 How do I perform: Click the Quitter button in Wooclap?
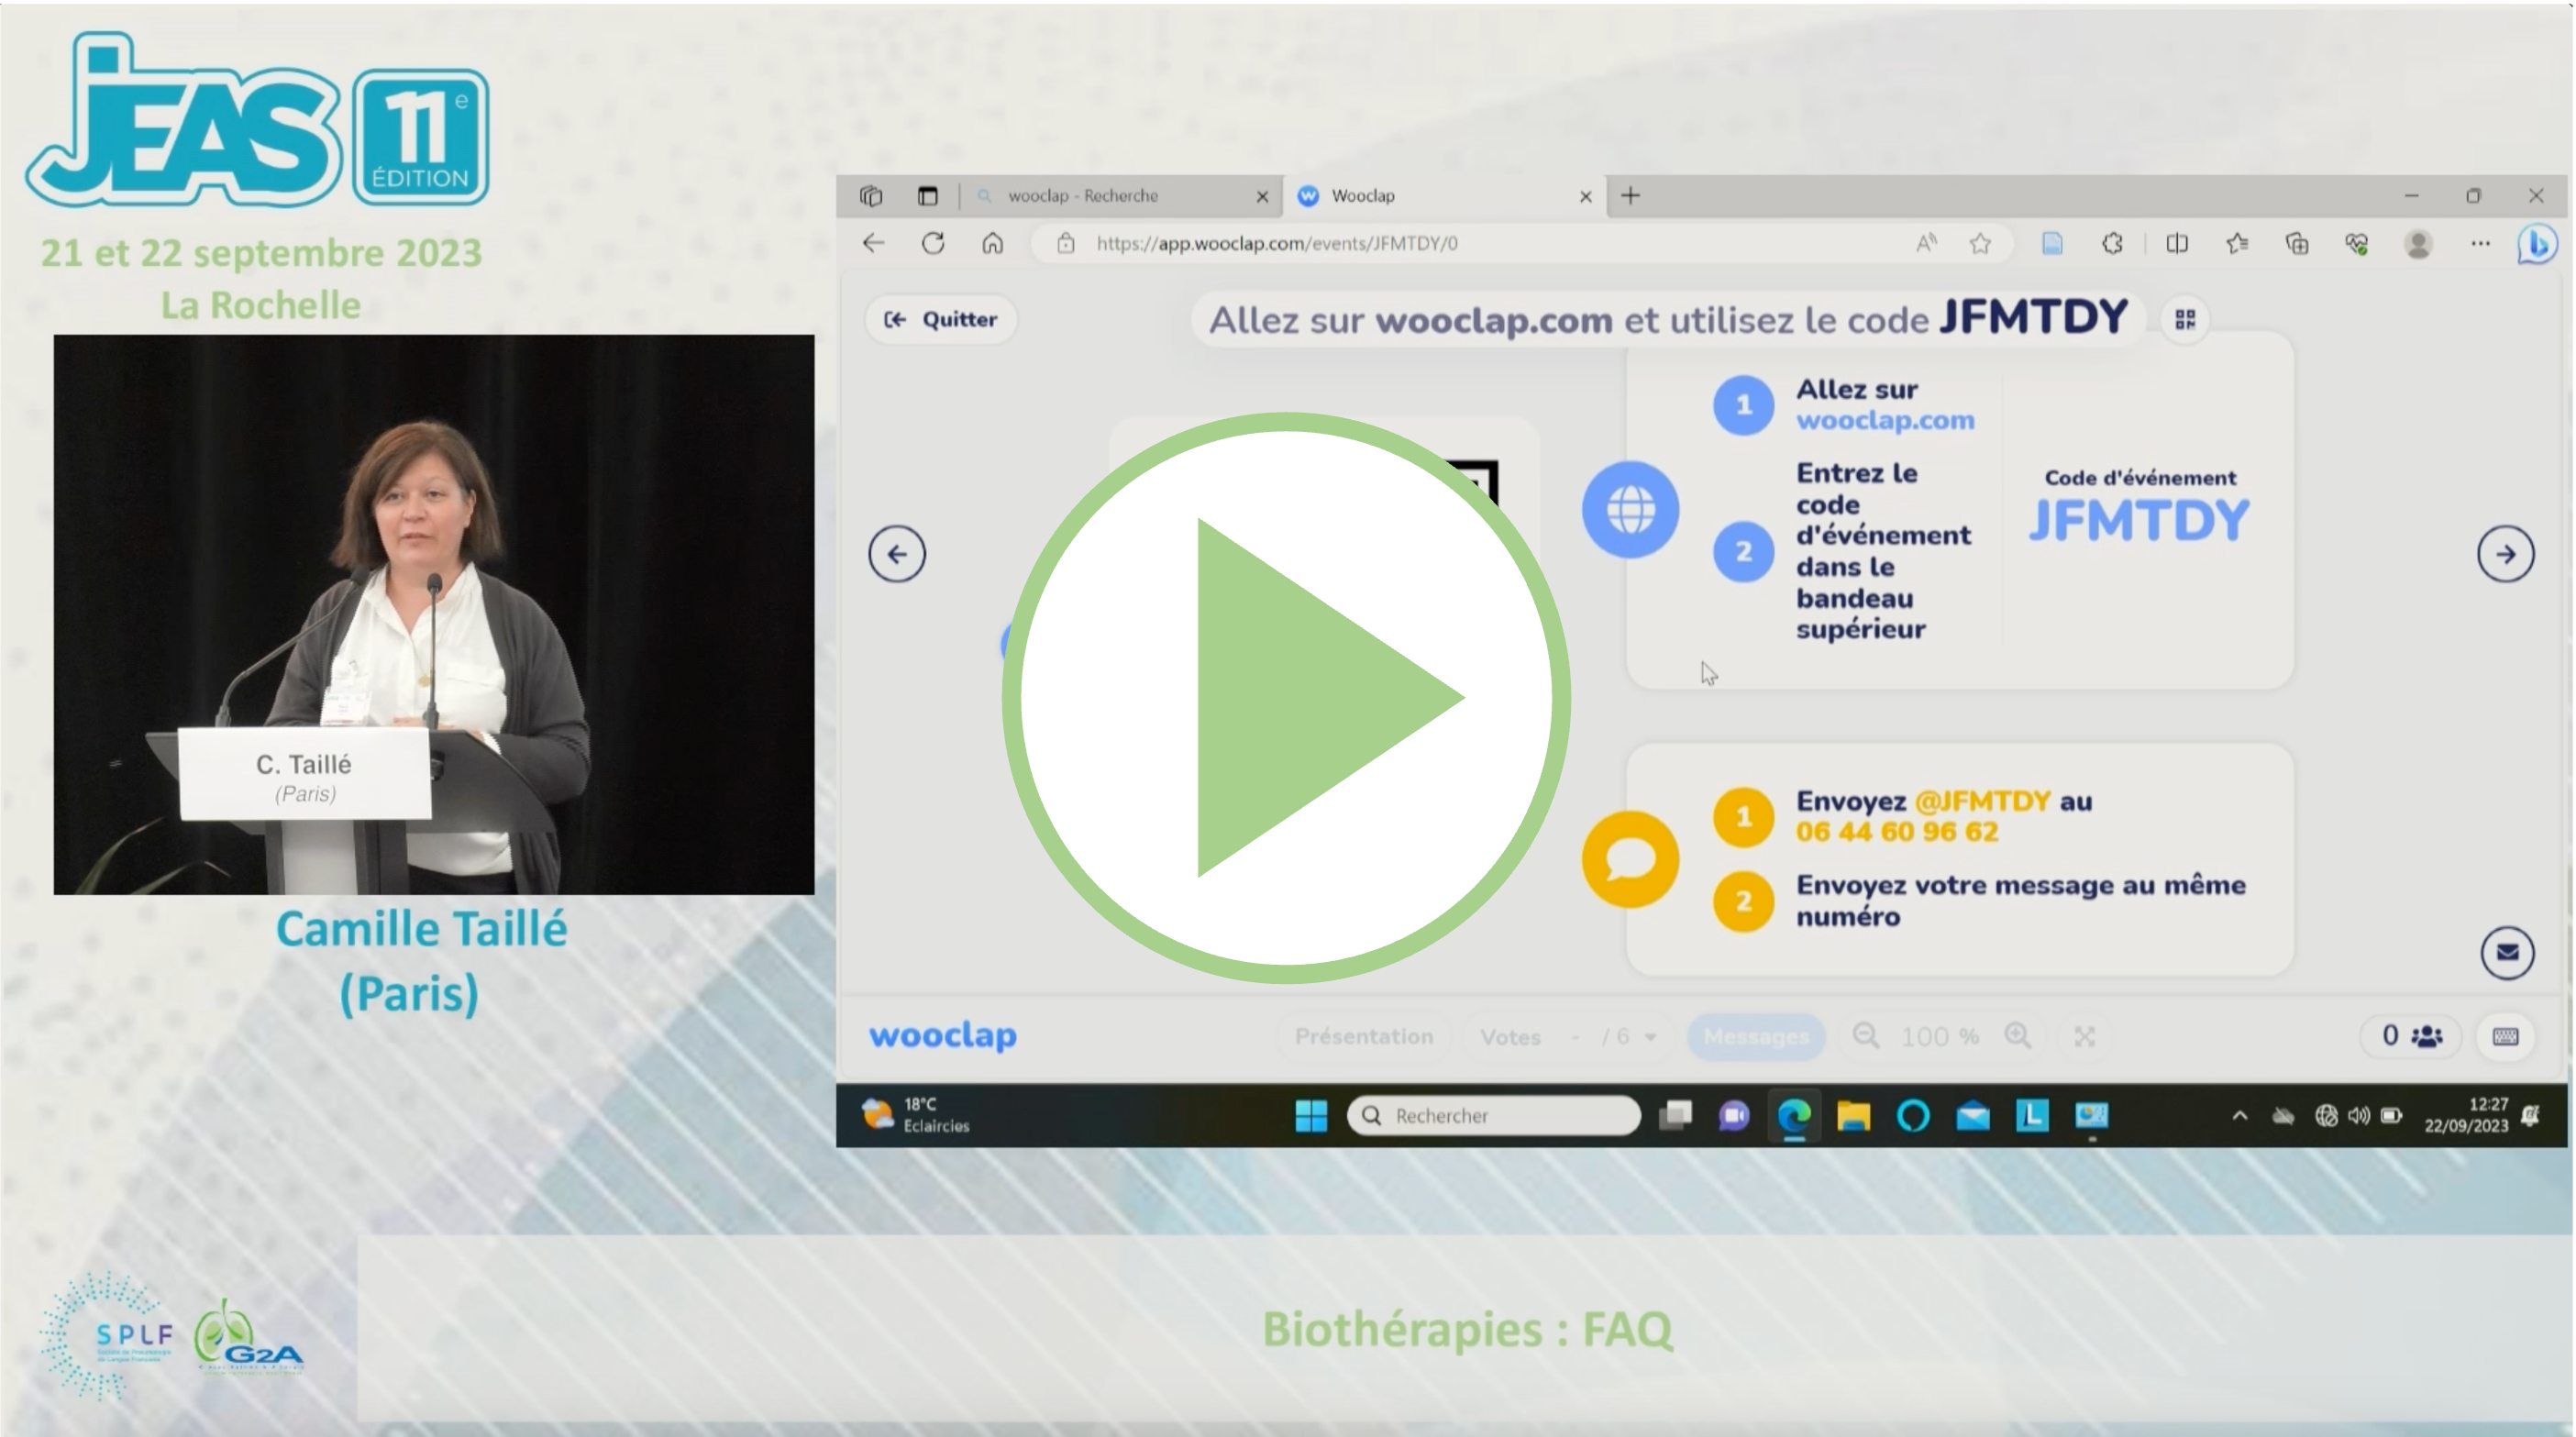click(941, 319)
